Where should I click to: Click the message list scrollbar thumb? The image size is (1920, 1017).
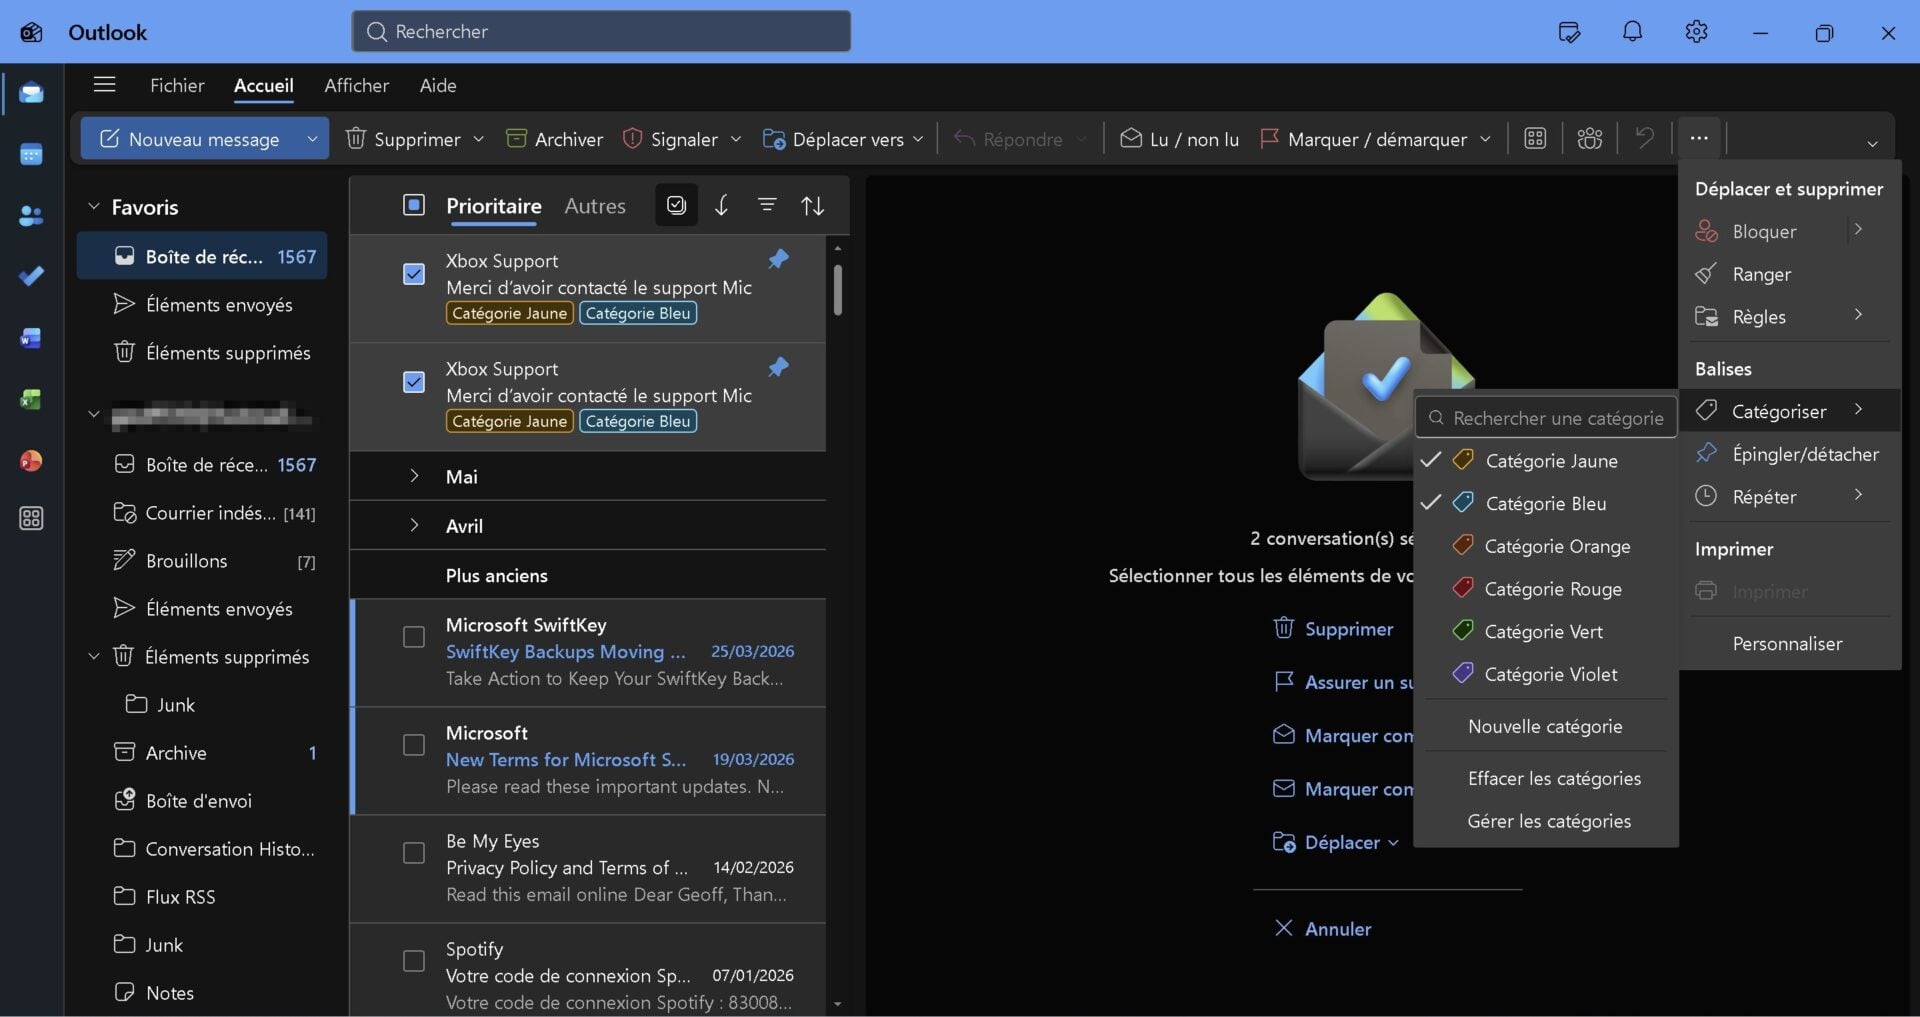coord(837,290)
